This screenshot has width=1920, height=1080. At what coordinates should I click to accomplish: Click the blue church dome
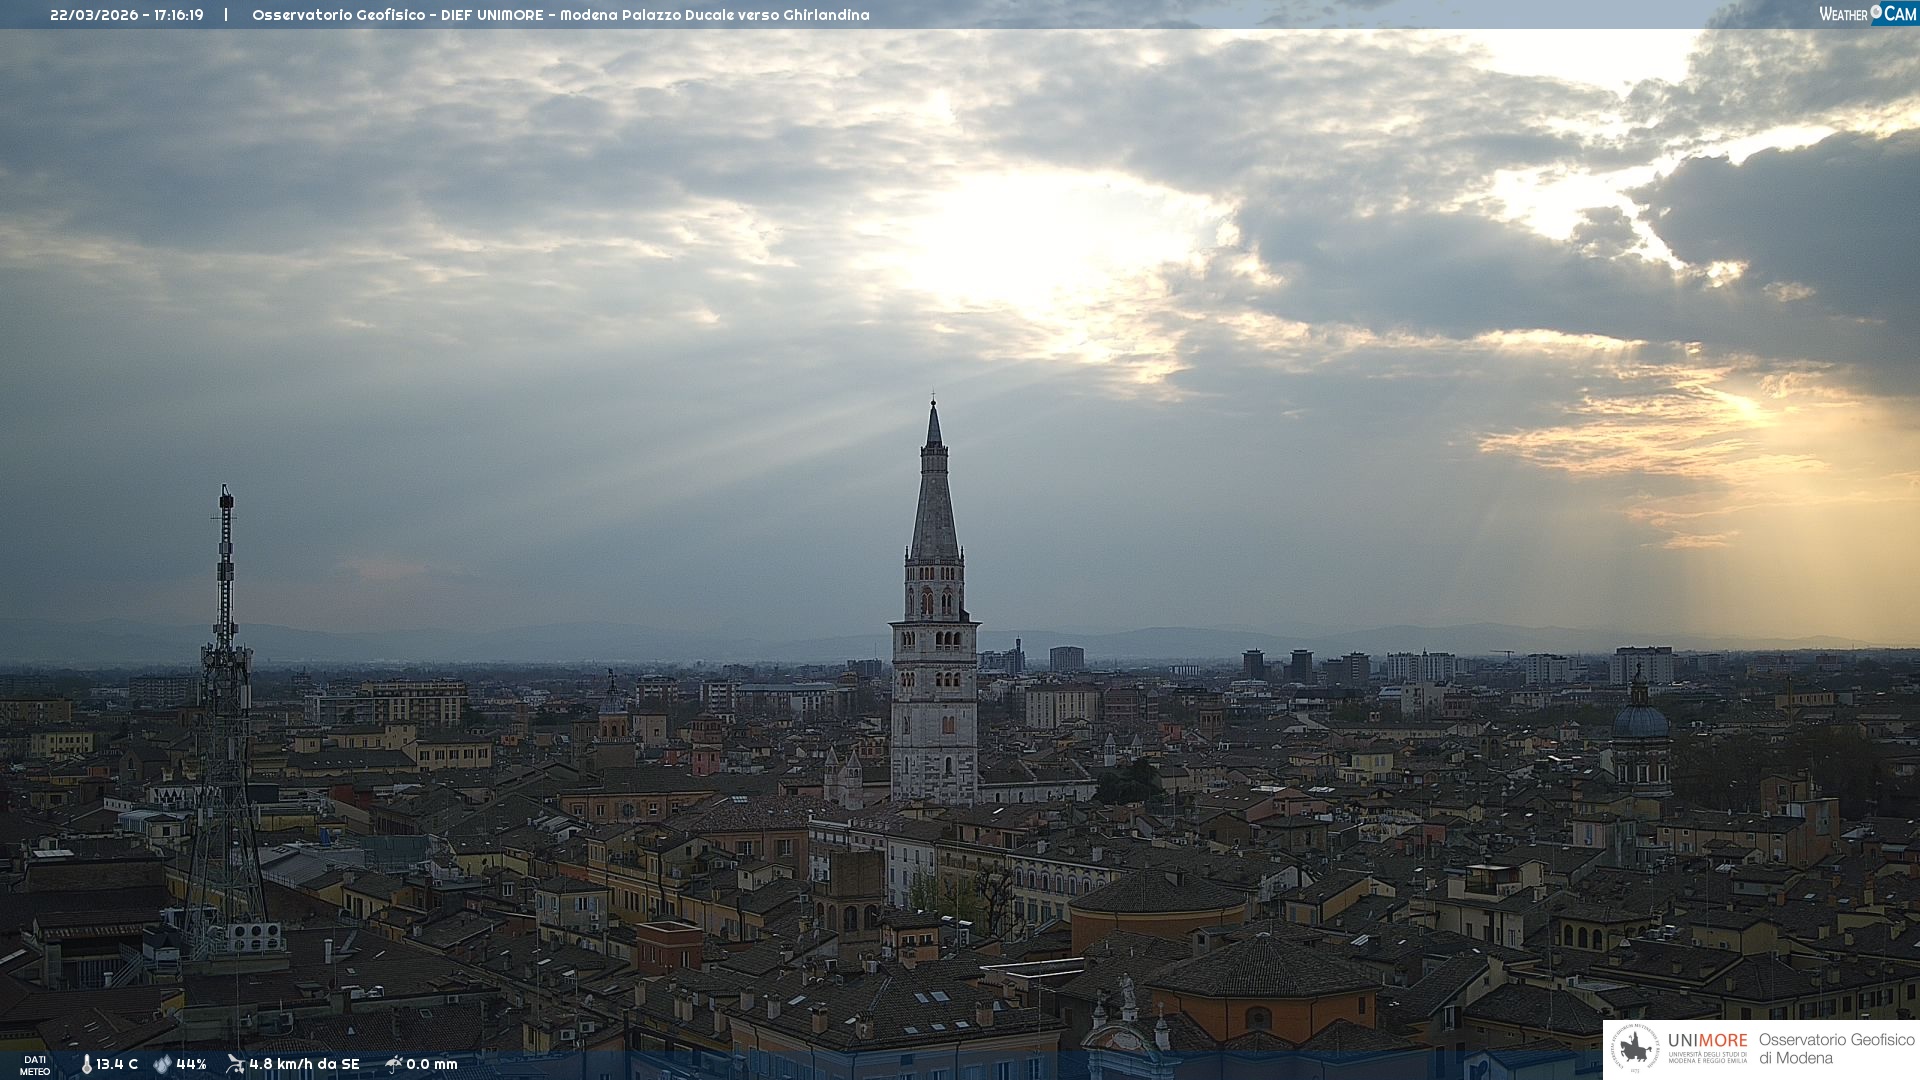pos(1640,720)
